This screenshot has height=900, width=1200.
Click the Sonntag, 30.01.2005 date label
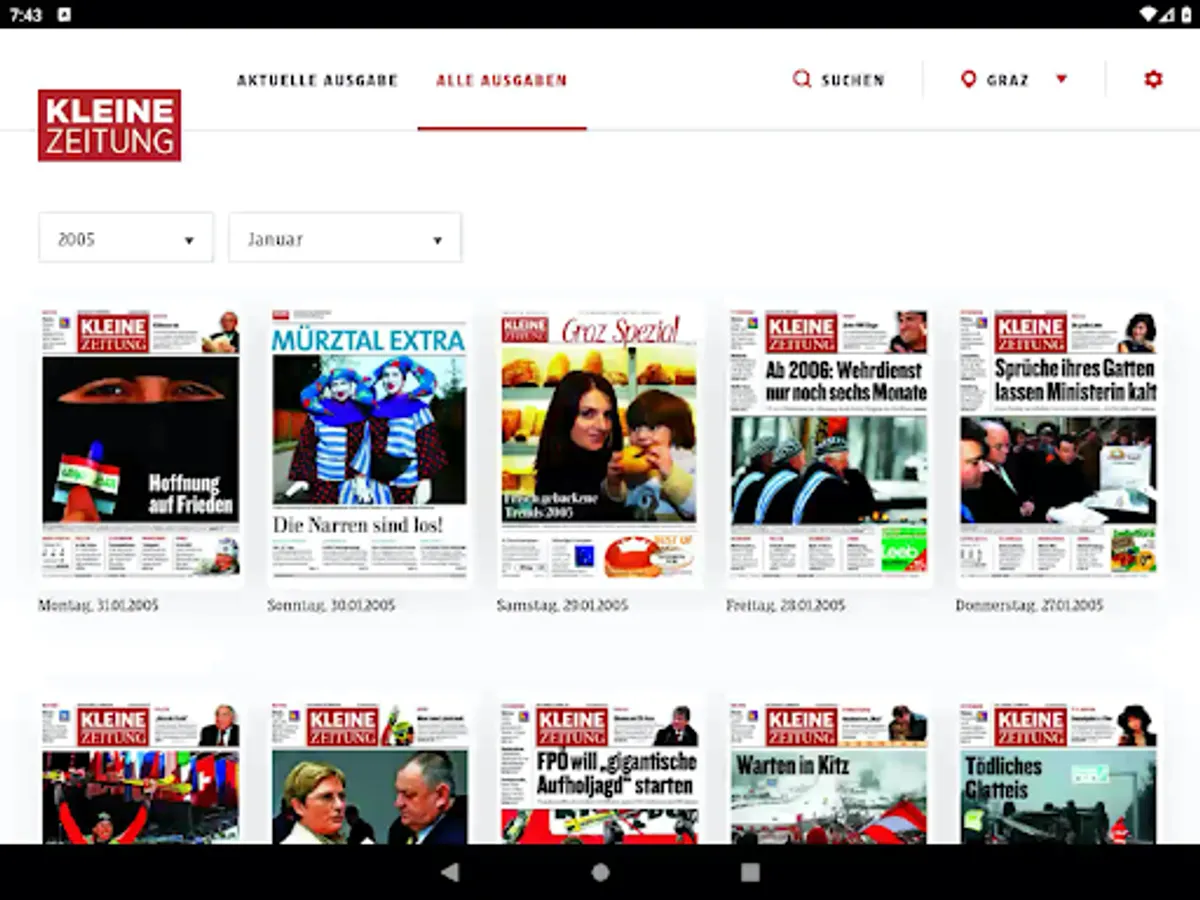coord(331,606)
